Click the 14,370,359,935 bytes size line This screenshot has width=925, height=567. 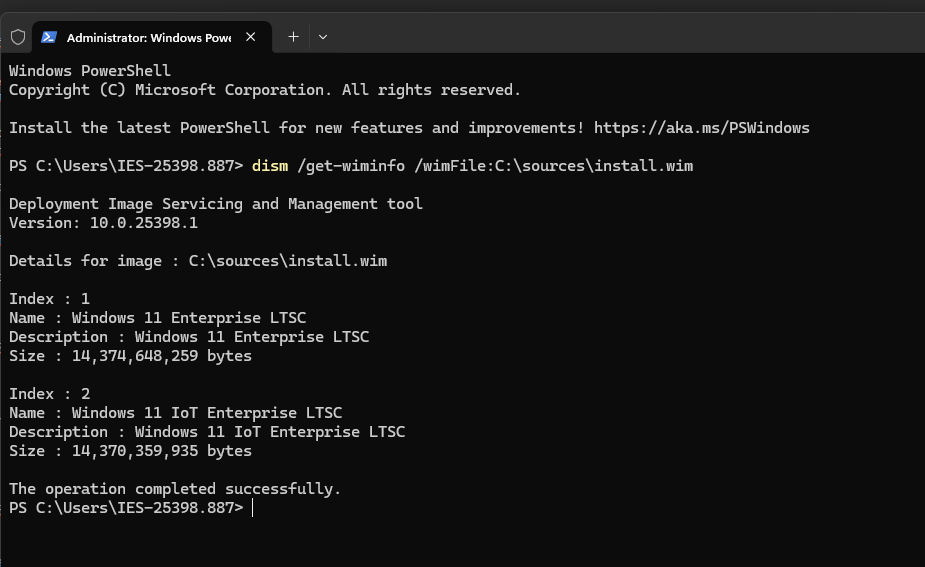130,451
